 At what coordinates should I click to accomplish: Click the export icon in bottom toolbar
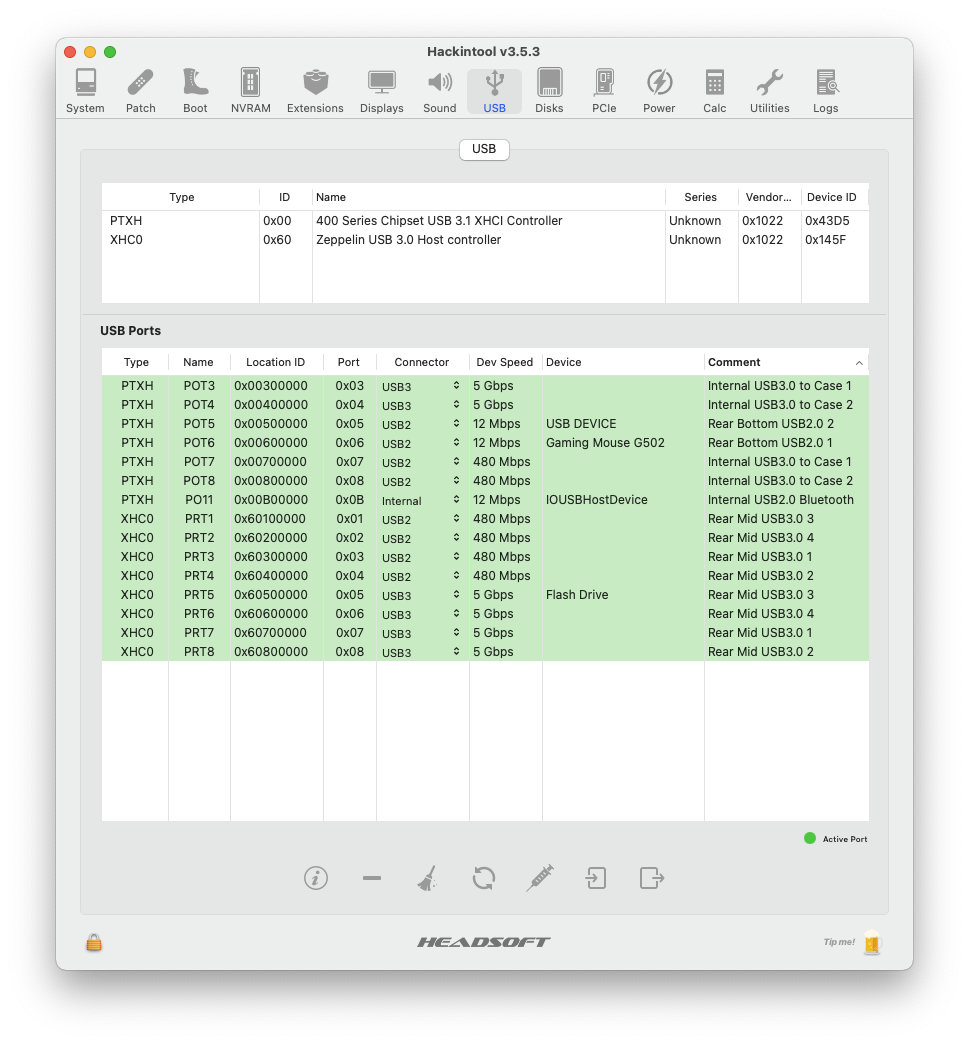pos(652,878)
